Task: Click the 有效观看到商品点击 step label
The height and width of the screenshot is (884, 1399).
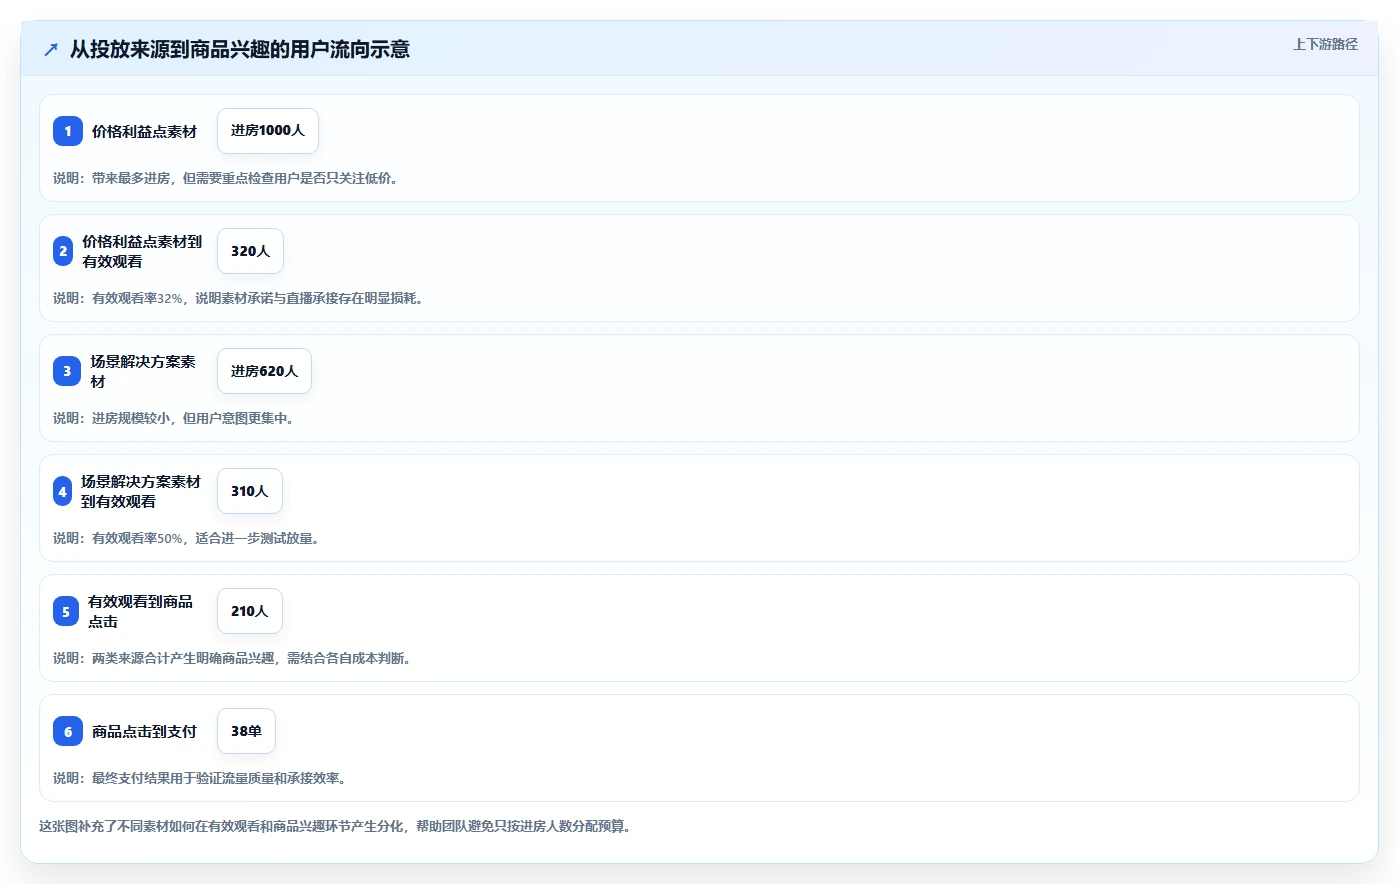Action: (140, 611)
